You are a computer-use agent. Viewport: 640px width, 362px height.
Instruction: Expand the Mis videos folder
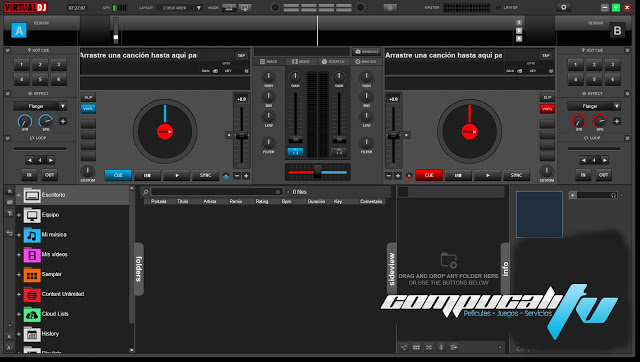pos(19,255)
